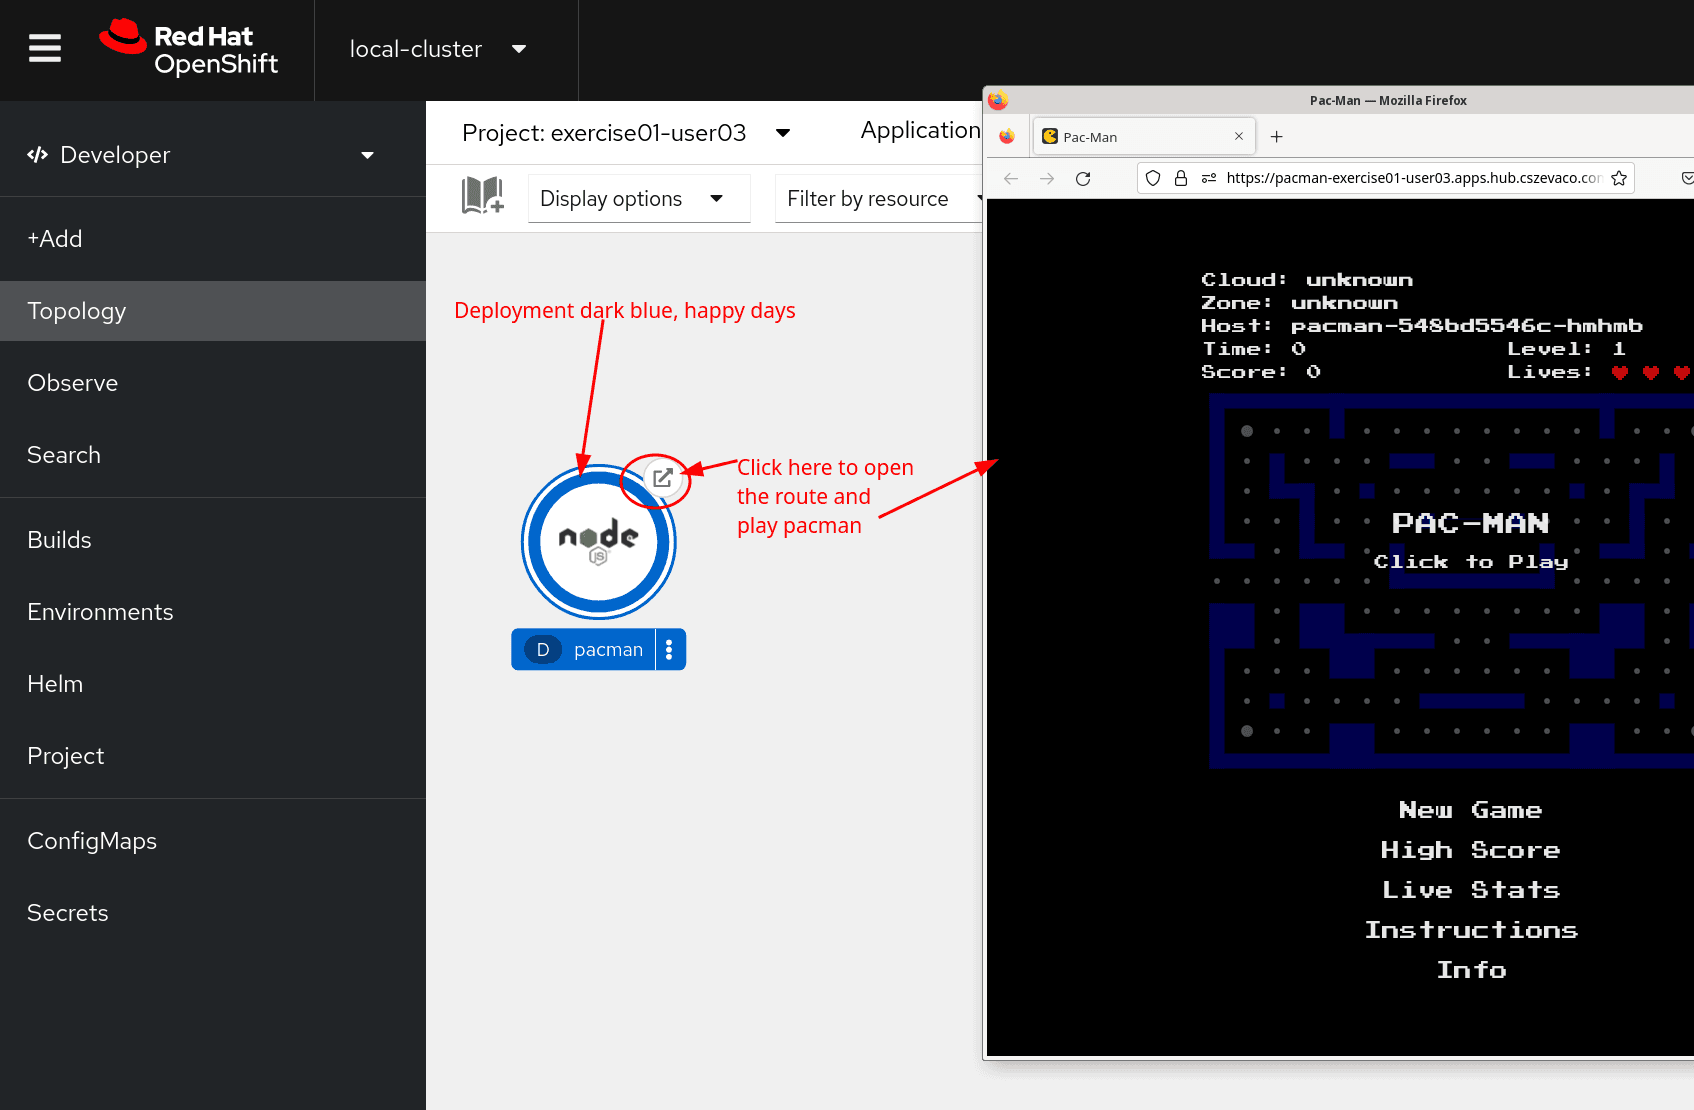Open Instructions in Pac-Man menu
Screen dimensions: 1694x1110
(x=1470, y=930)
